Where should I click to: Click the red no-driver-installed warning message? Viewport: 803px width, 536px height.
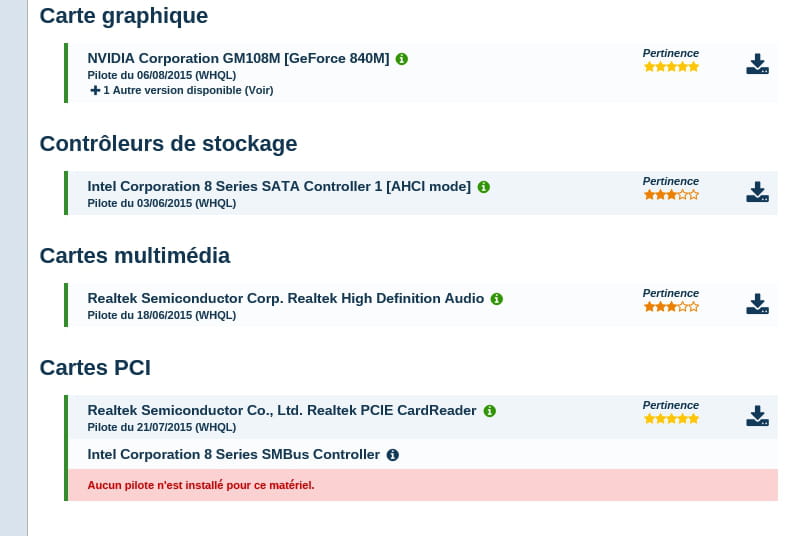(201, 486)
